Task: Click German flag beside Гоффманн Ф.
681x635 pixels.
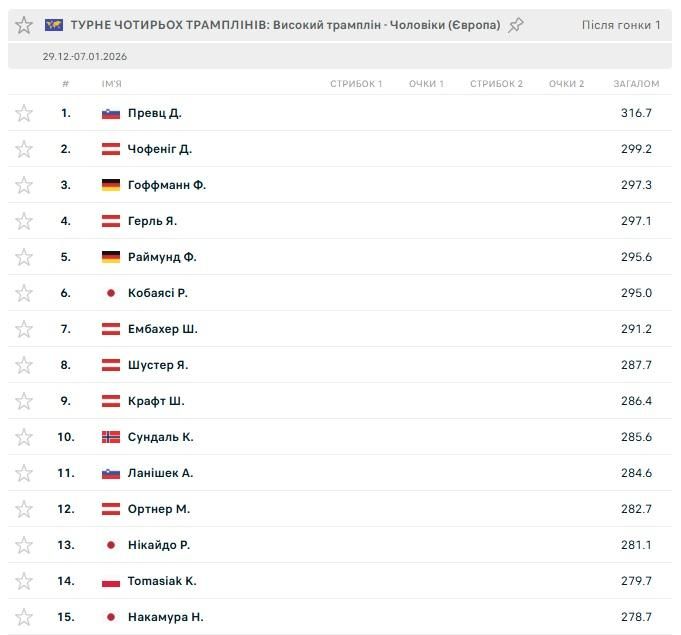Action: click(111, 185)
